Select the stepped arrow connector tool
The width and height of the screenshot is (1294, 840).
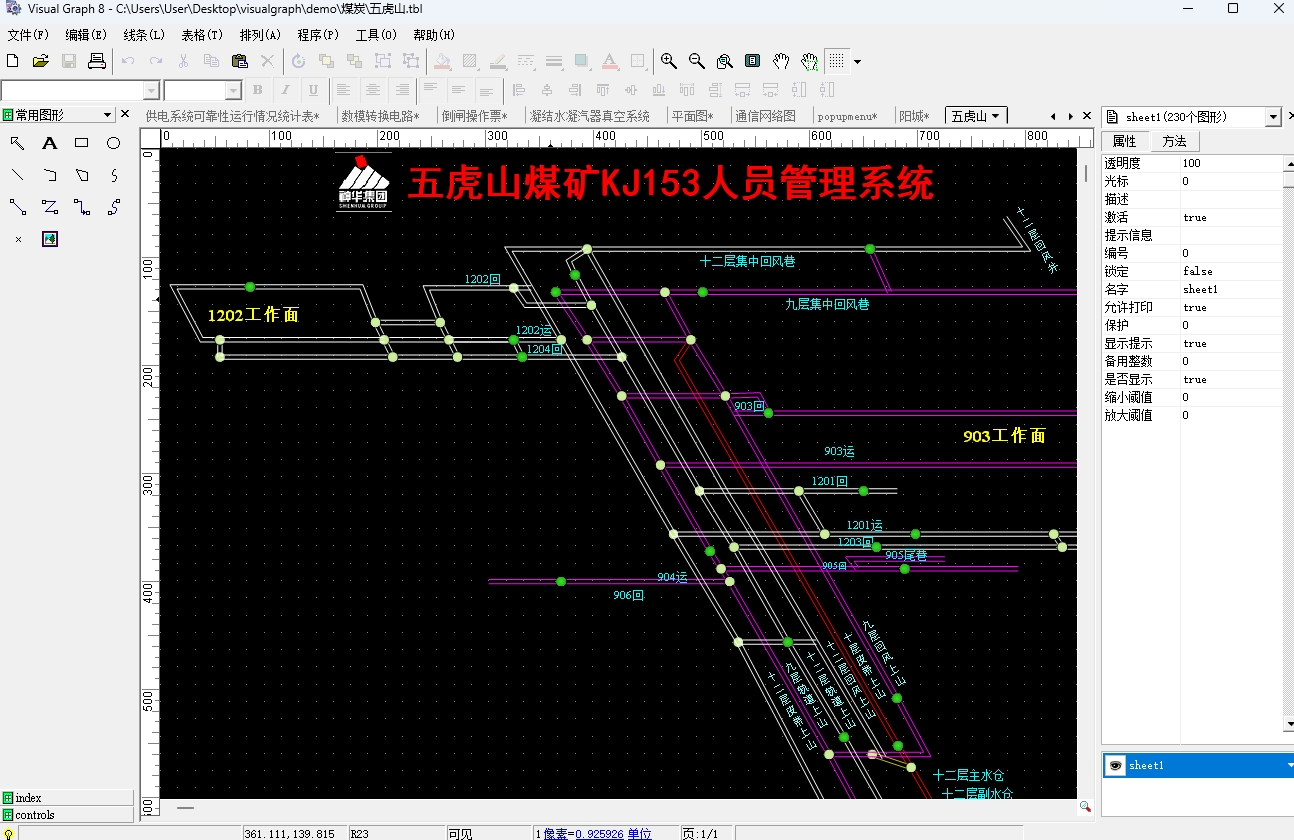82,207
